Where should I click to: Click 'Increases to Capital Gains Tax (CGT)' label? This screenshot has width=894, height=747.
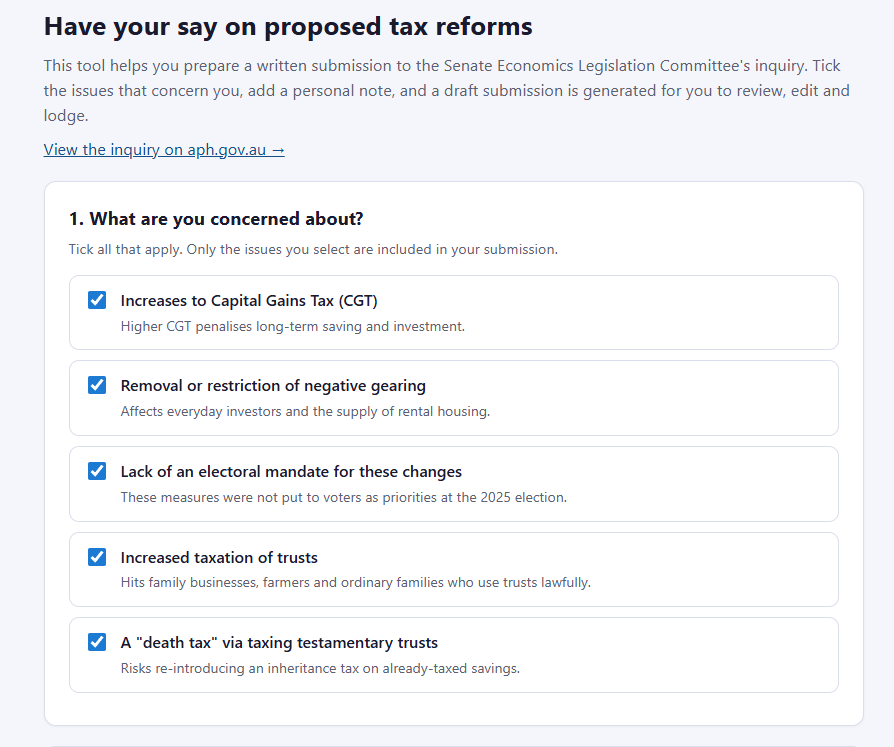click(x=249, y=301)
